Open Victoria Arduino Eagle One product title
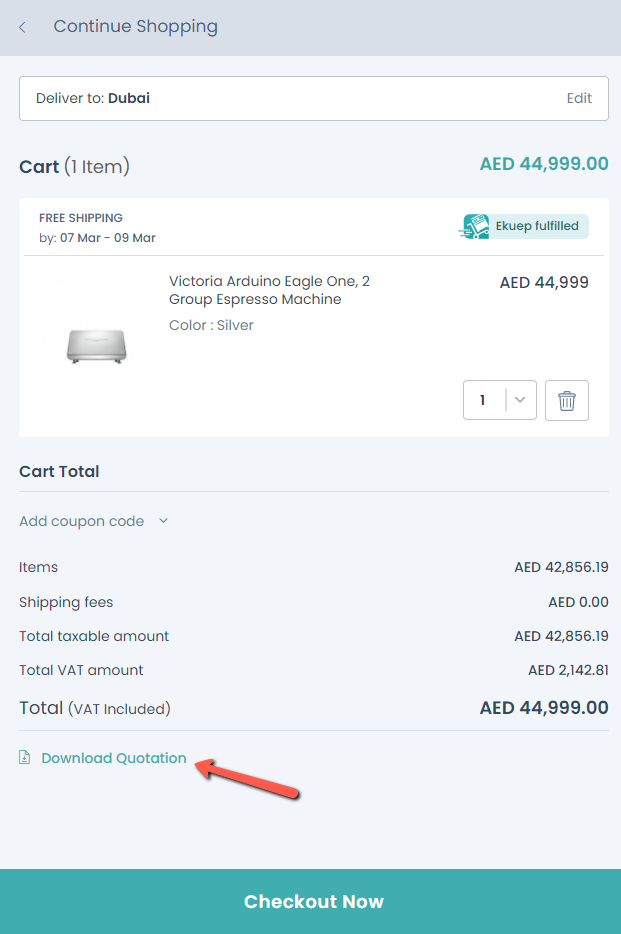The image size is (621, 934). [269, 290]
